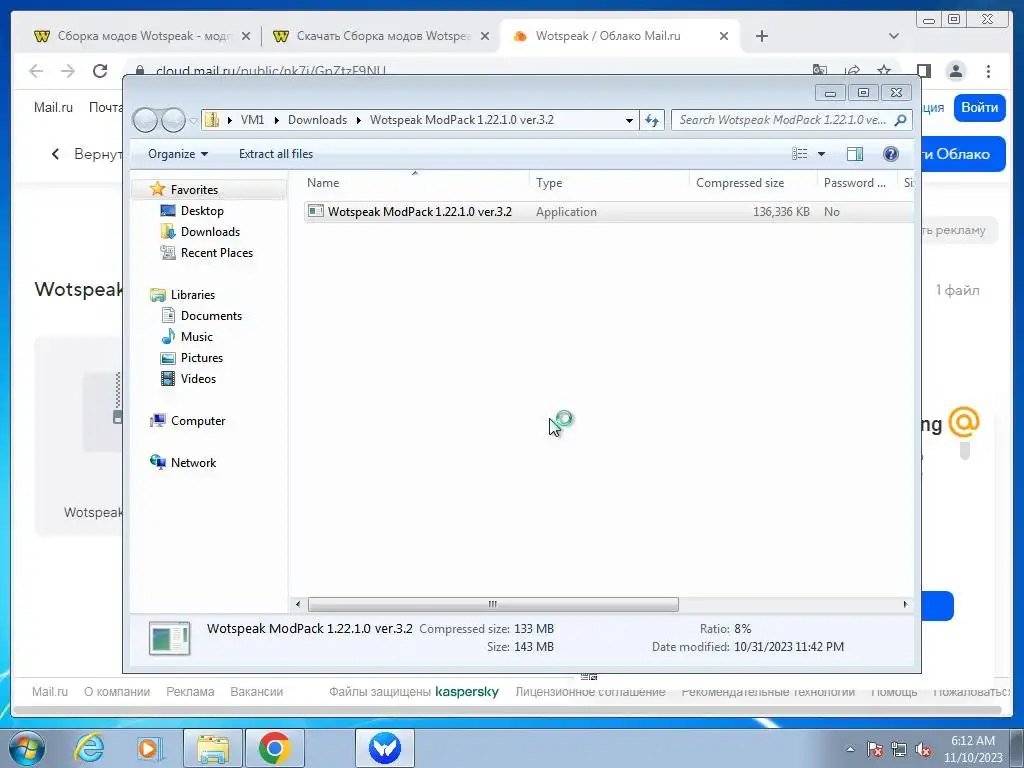Select Favorites in the navigation pane
Screen dimensions: 1024x768
coord(194,189)
